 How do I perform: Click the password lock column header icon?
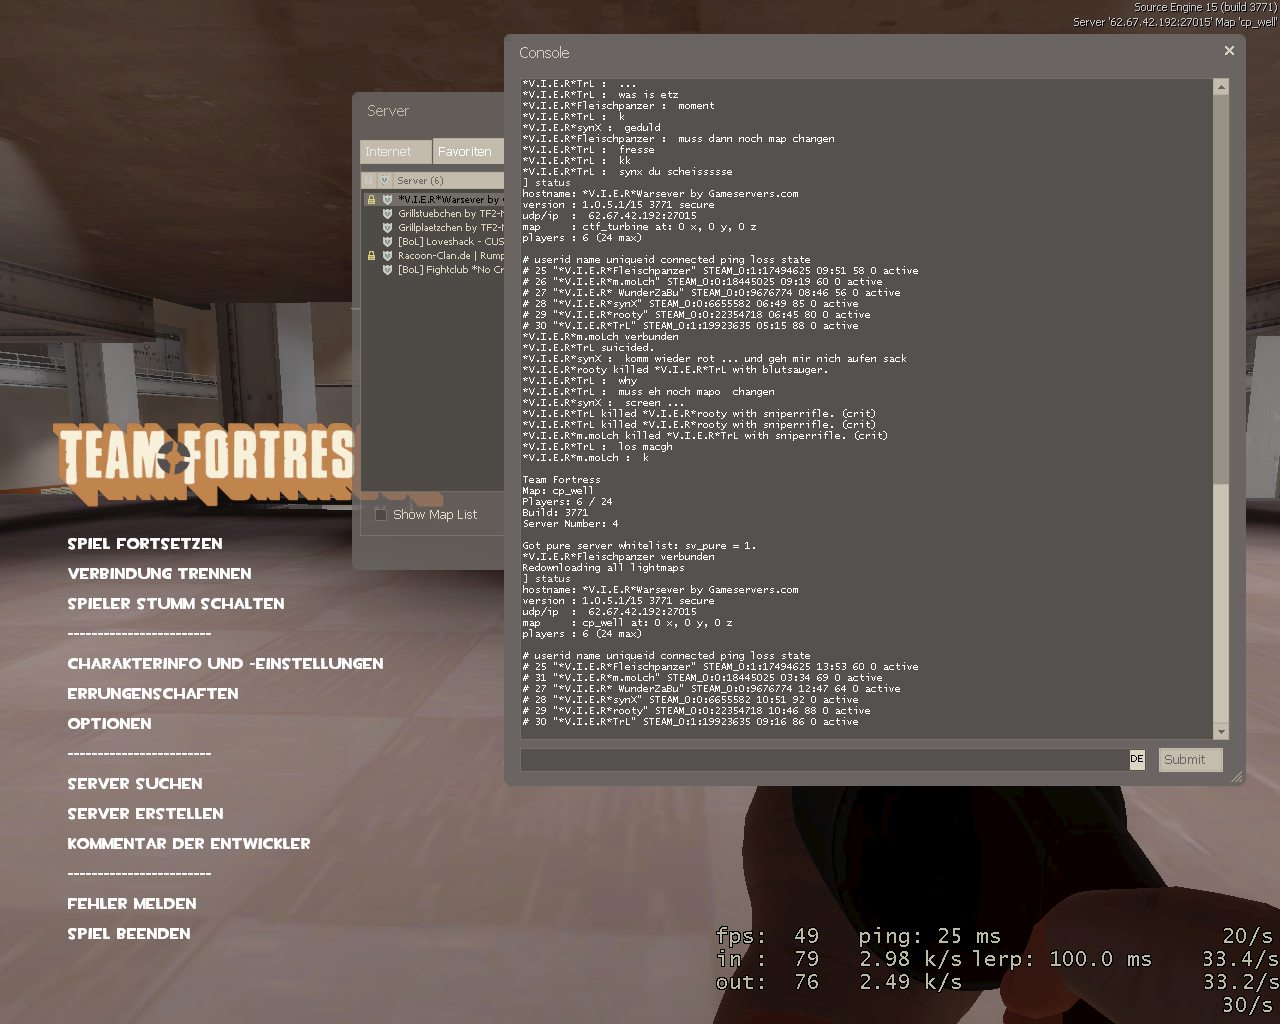(369, 180)
